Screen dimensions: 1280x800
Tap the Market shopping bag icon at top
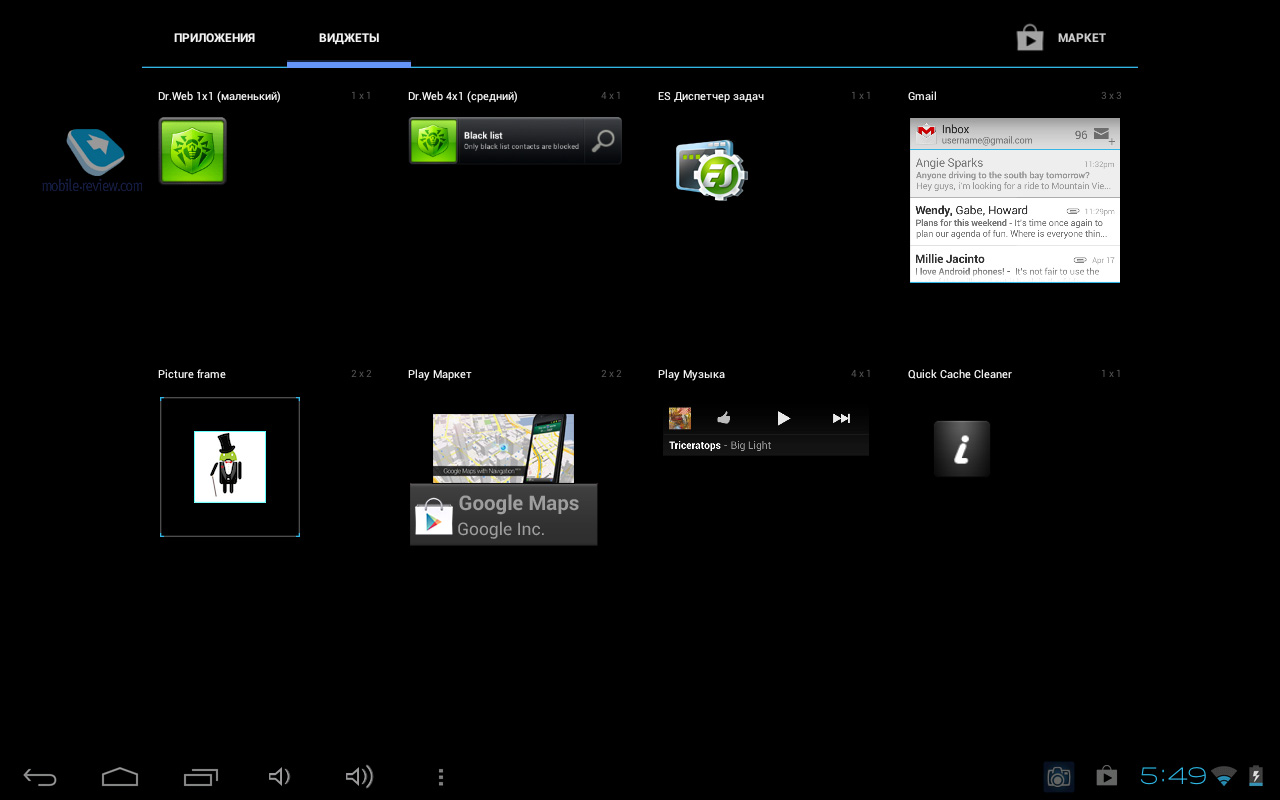(1030, 38)
